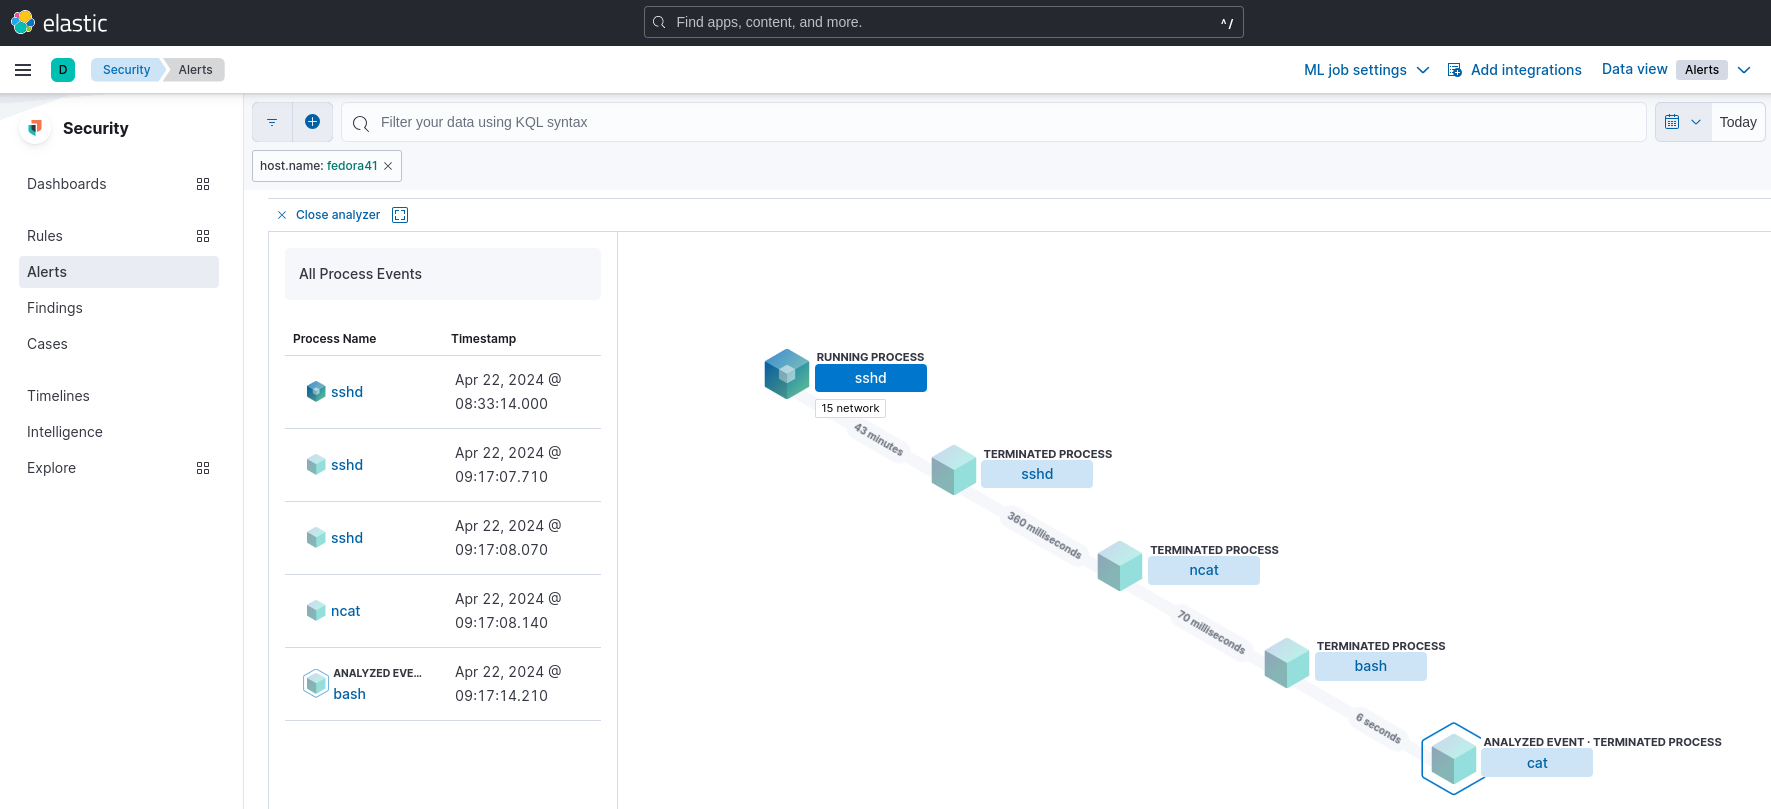Click Add integrations link

pyautogui.click(x=1514, y=70)
